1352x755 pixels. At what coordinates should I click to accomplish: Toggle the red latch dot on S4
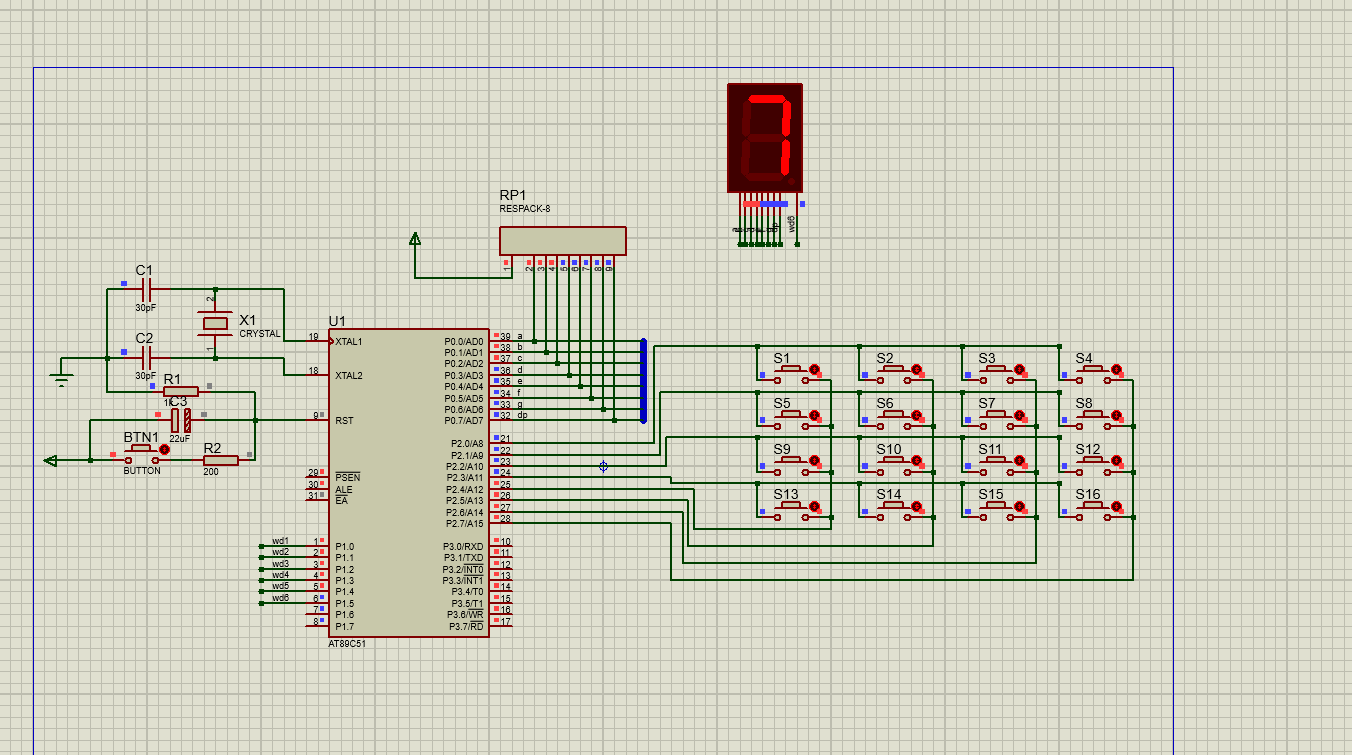tap(1116, 370)
